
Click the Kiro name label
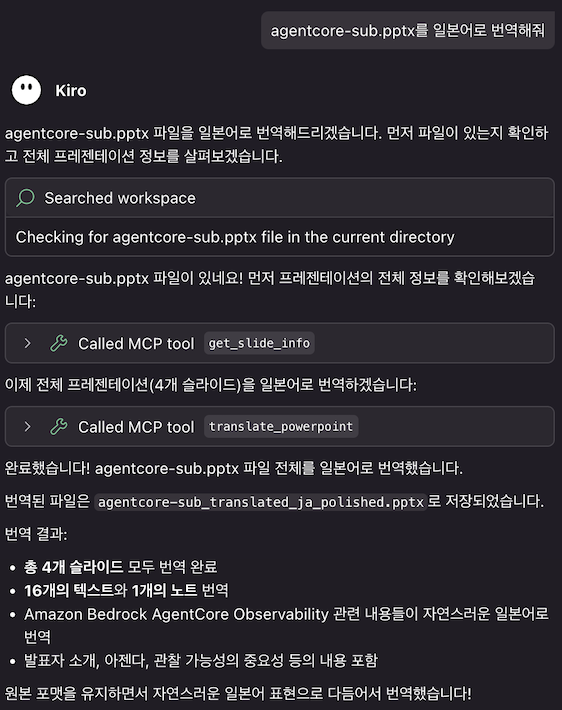[71, 91]
